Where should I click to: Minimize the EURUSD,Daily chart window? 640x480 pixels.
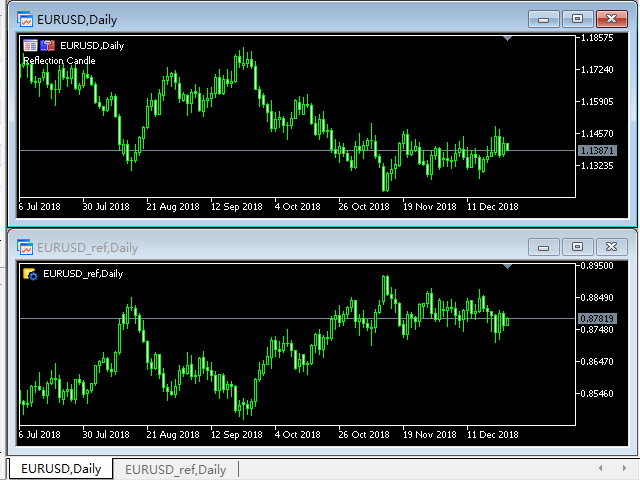(544, 18)
